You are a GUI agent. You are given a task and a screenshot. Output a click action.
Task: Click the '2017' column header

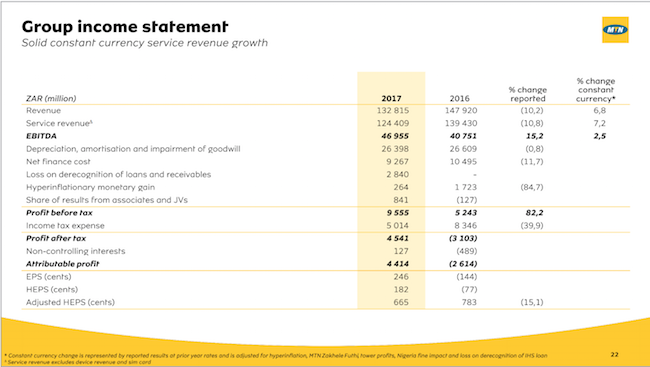click(391, 98)
